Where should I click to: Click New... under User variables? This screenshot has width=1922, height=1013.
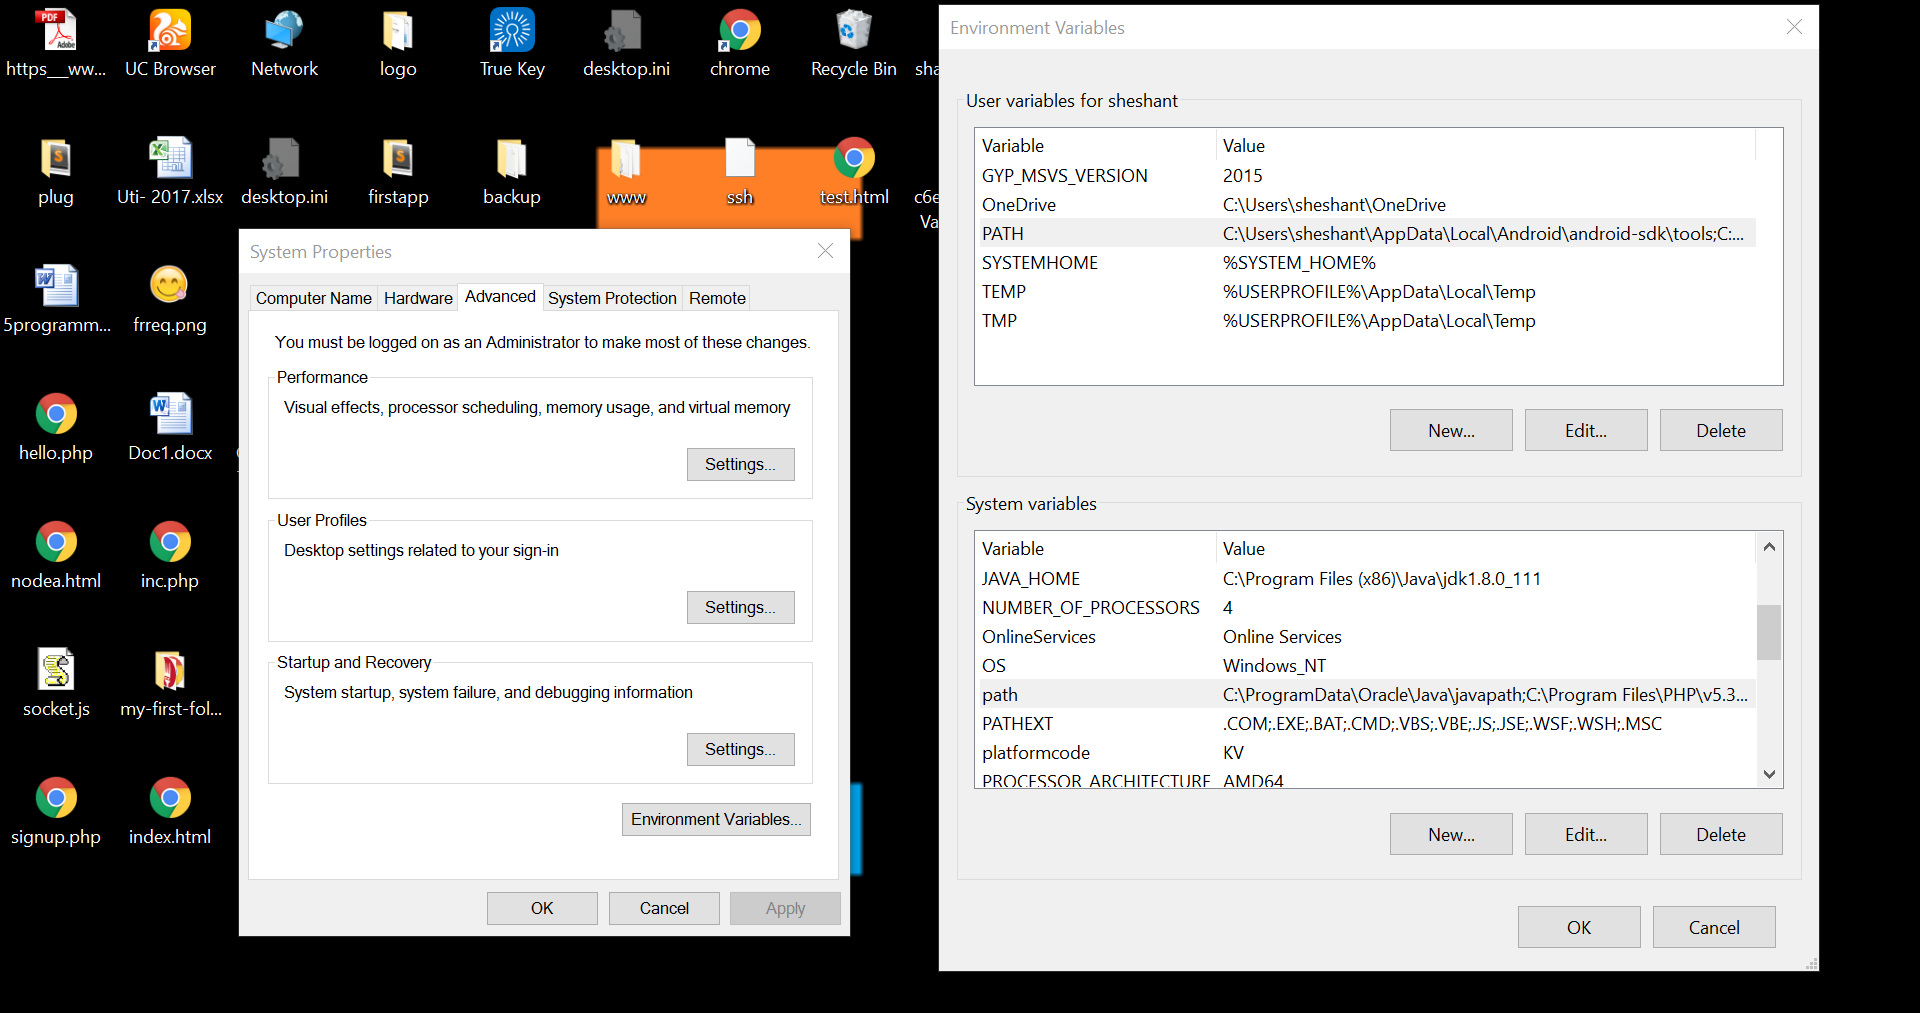[1451, 430]
